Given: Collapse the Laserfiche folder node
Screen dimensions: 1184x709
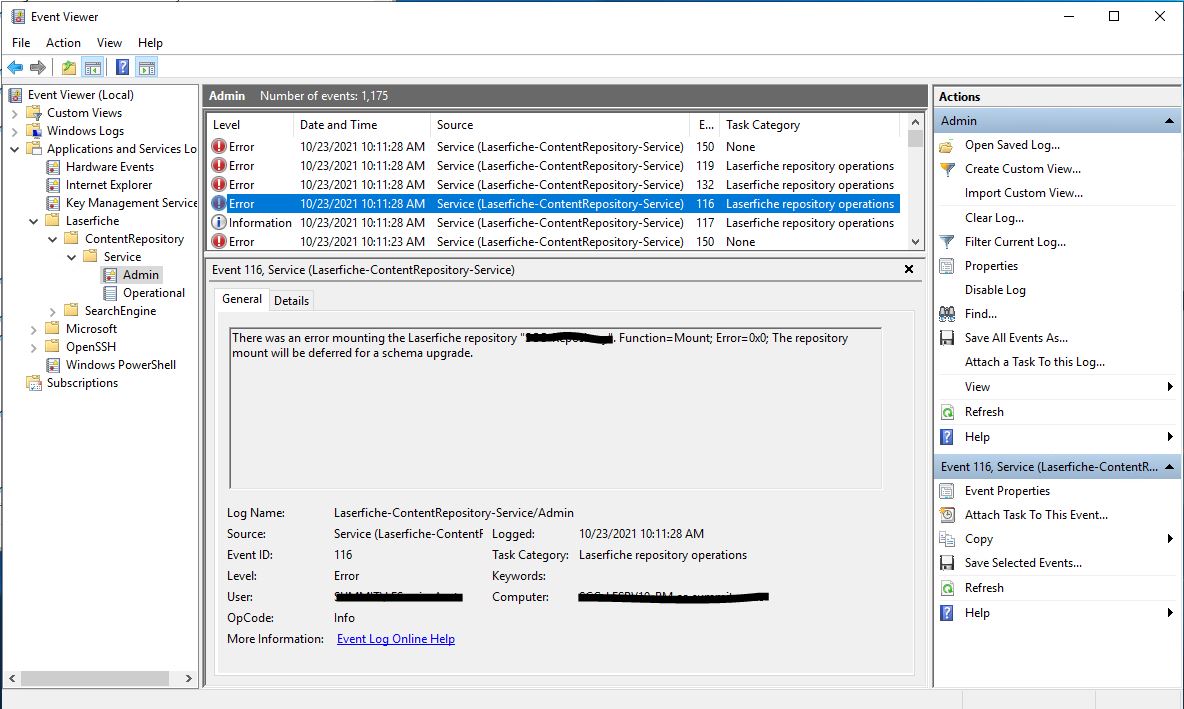Looking at the screenshot, I should [34, 221].
